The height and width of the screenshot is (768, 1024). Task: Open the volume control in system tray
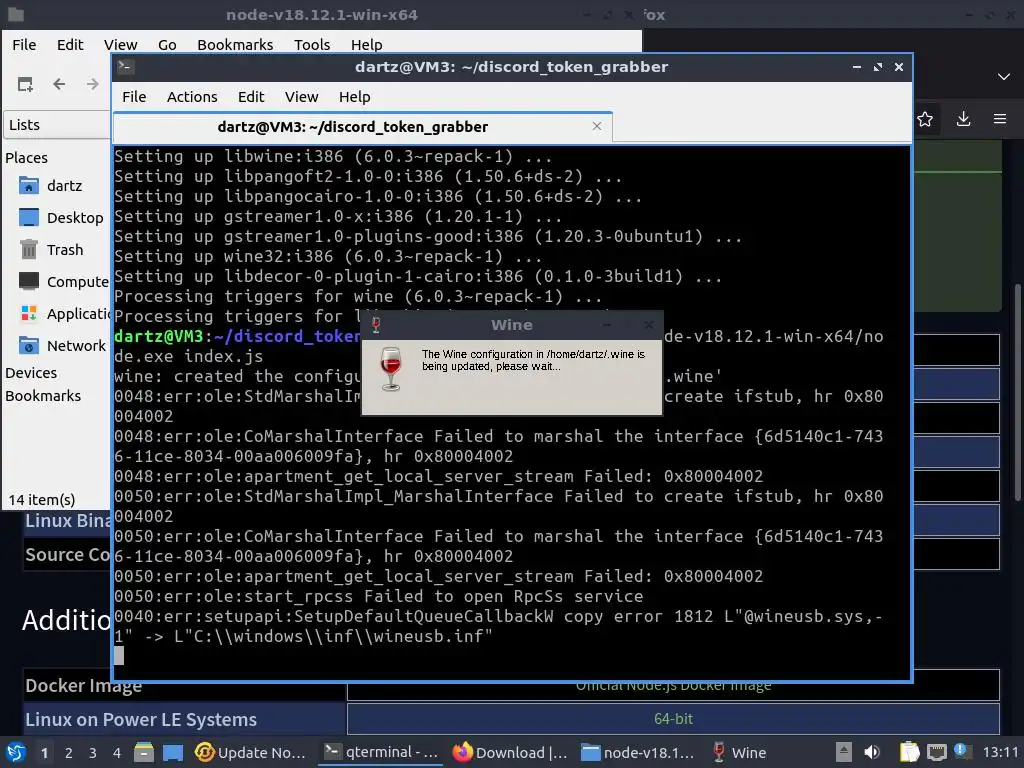pyautogui.click(x=872, y=752)
